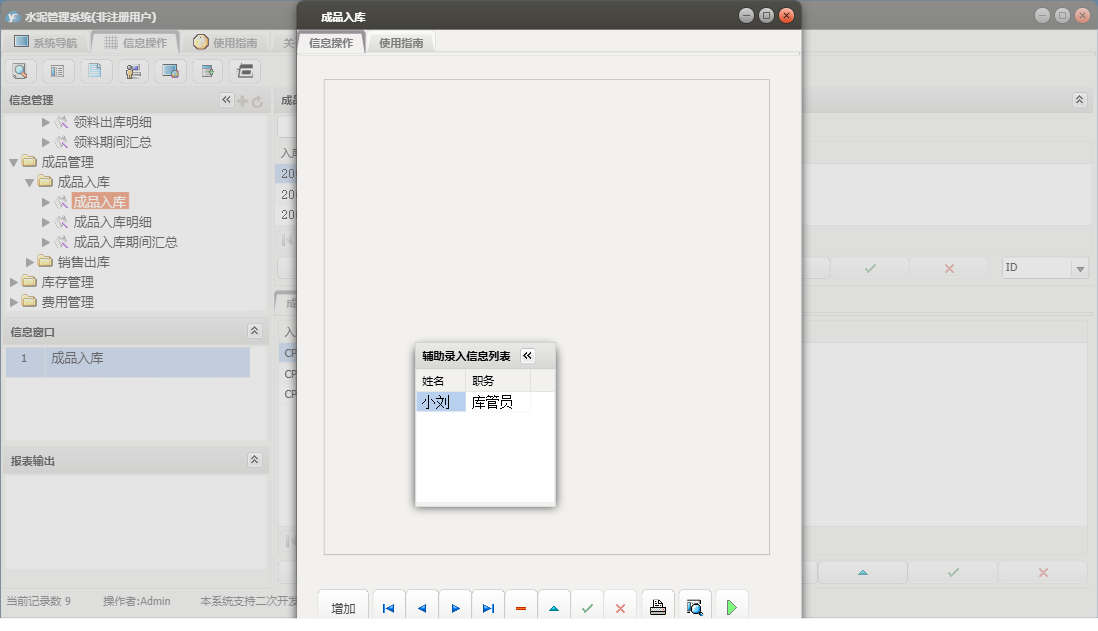
Task: Jump to first record in 成品入库 dialog
Action: coord(388,608)
